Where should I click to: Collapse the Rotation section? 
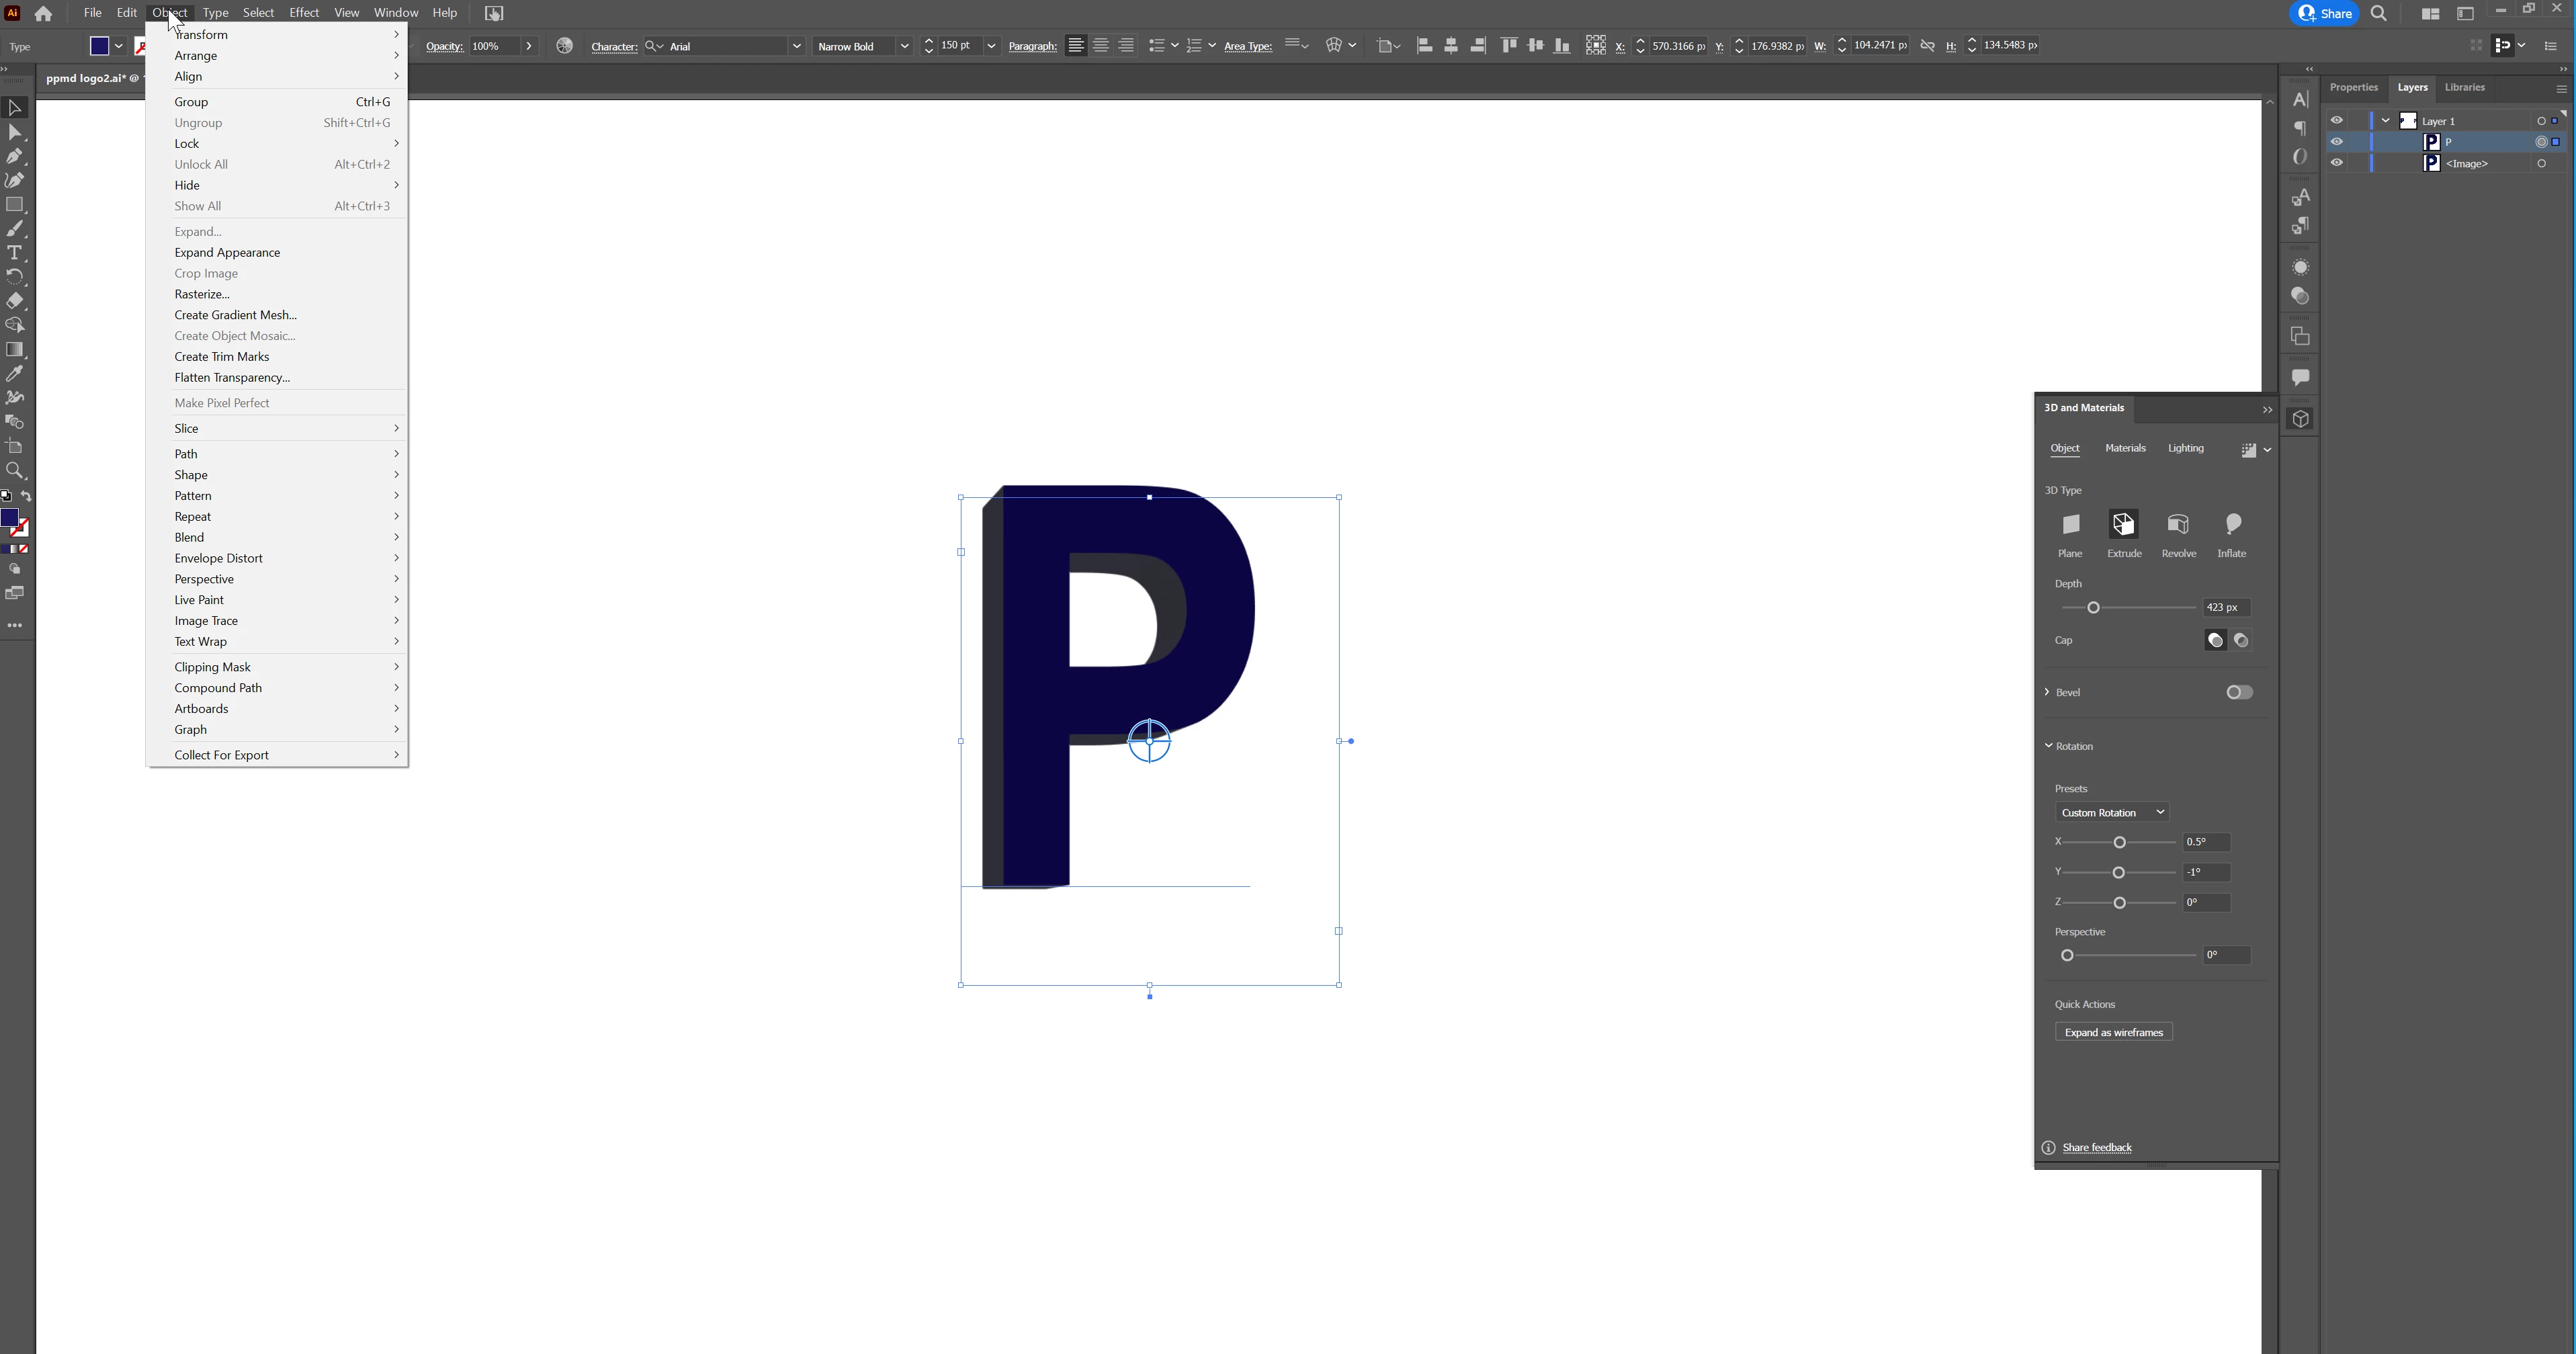pos(2048,746)
